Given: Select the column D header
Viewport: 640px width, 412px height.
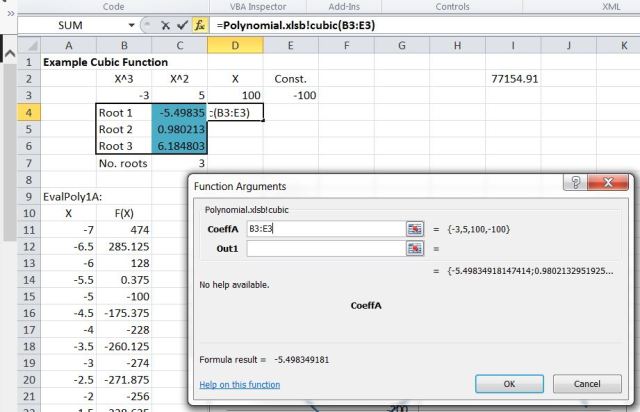Looking at the screenshot, I should 235,46.
